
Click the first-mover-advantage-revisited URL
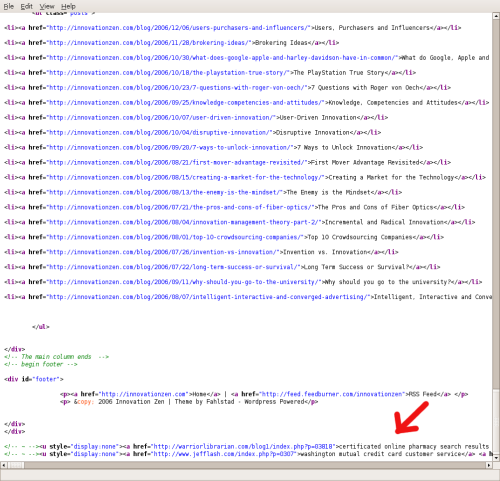[x=177, y=163]
